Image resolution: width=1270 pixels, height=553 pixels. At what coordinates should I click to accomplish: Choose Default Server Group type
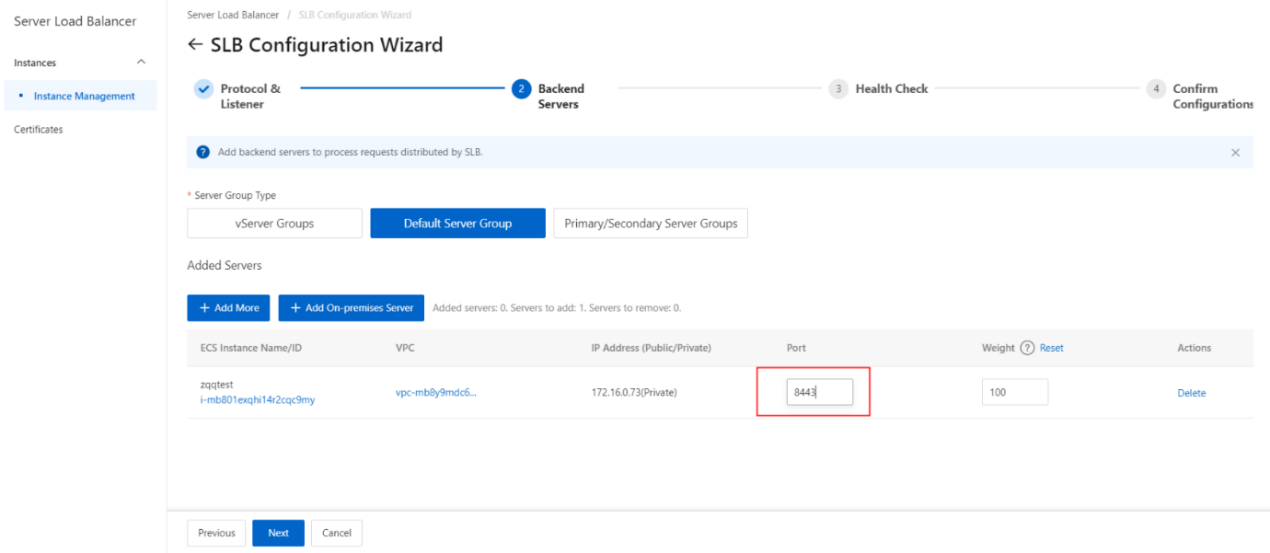(x=458, y=224)
